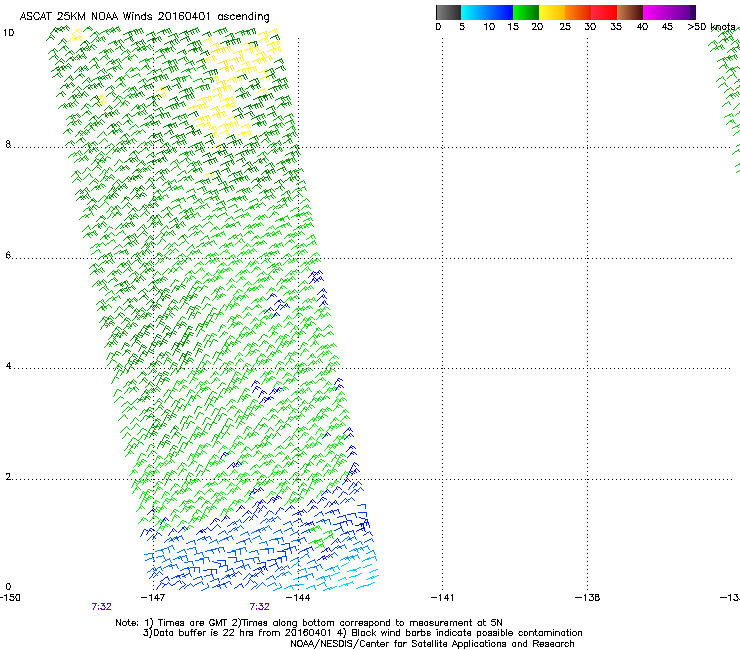Image resolution: width=740 pixels, height=650 pixels.
Task: Click the green 15-20 knots legend segment
Action: (x=526, y=12)
